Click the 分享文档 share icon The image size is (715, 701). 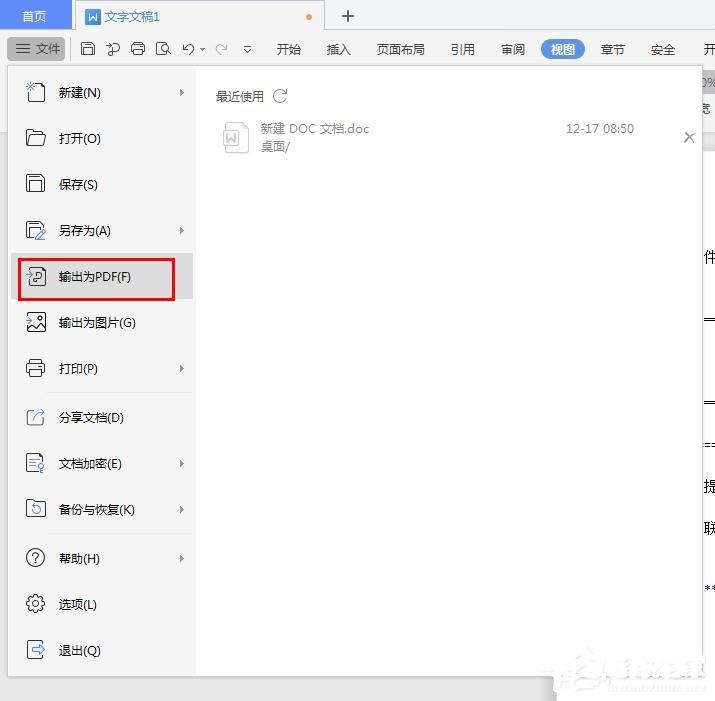pyautogui.click(x=36, y=417)
